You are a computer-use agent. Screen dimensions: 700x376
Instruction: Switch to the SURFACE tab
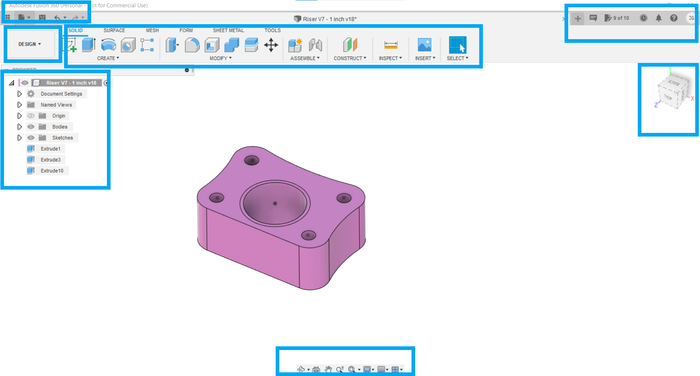tap(114, 30)
